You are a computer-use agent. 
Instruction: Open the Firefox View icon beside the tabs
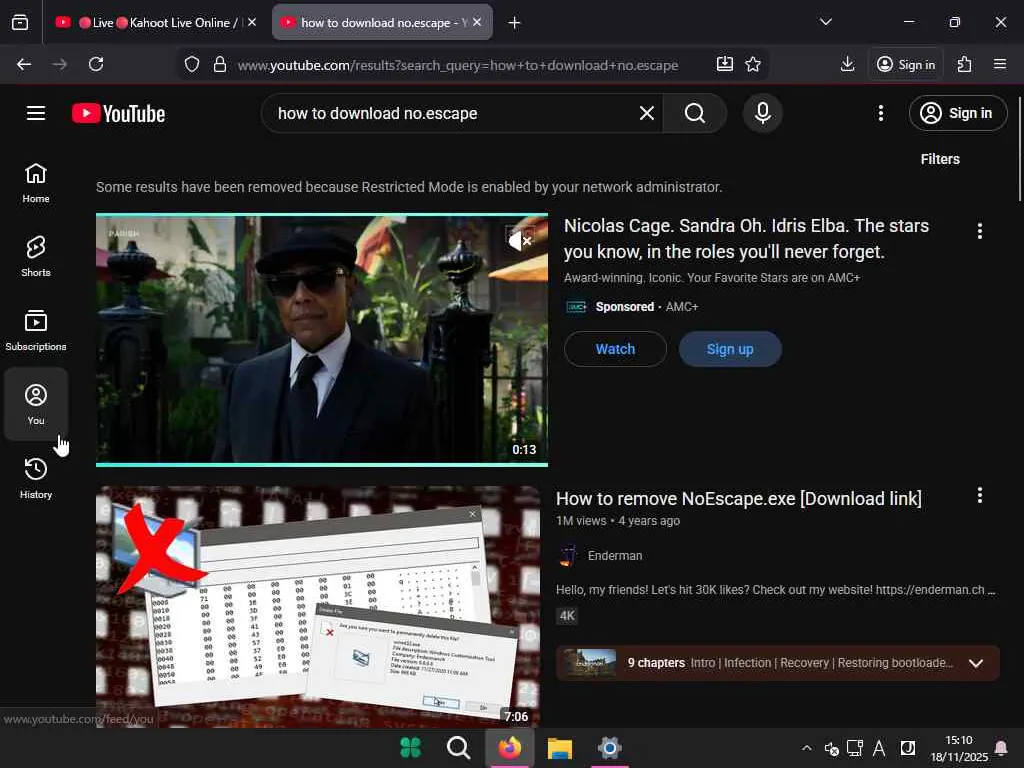[20, 22]
